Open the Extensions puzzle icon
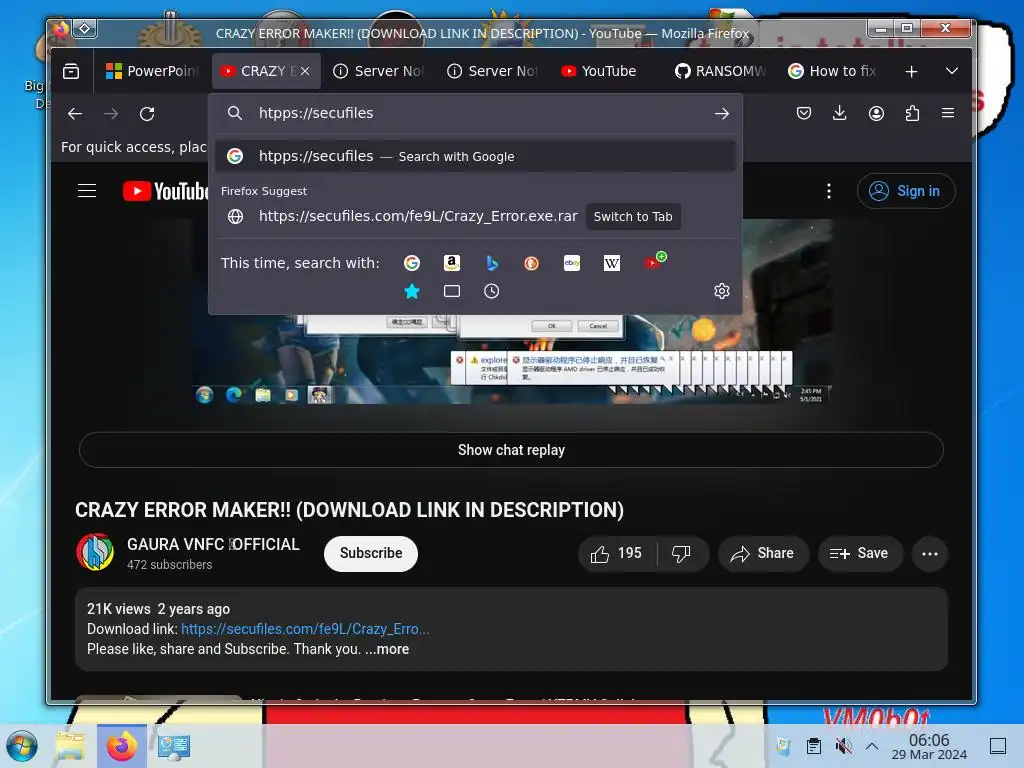Image resolution: width=1024 pixels, height=768 pixels. [x=912, y=113]
